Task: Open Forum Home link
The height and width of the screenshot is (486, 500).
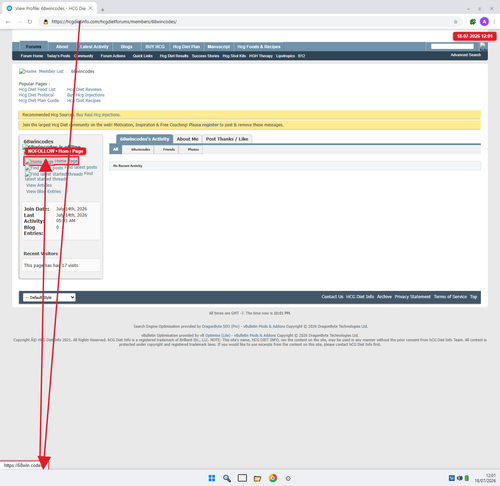Action: [x=32, y=56]
